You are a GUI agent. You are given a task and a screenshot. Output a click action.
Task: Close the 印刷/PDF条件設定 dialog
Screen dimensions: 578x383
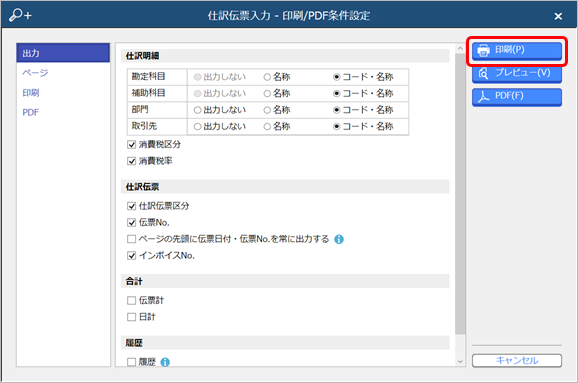click(x=558, y=16)
